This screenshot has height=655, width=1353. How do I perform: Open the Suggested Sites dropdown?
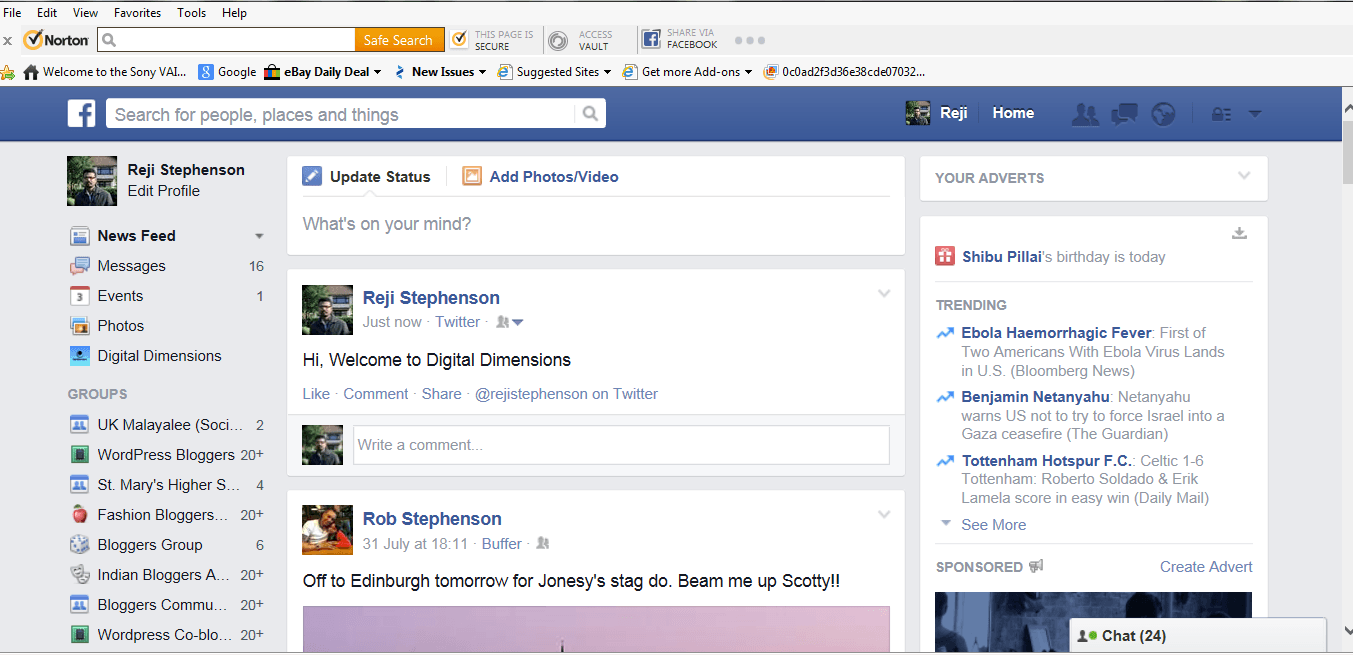(607, 72)
